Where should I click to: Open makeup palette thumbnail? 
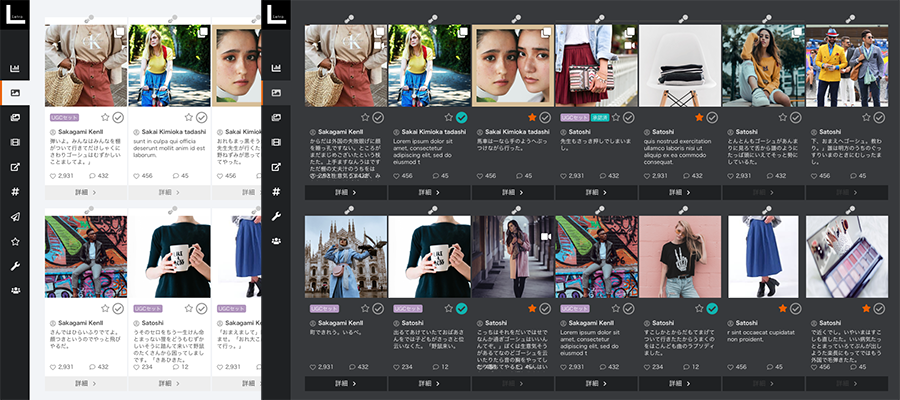(x=847, y=257)
